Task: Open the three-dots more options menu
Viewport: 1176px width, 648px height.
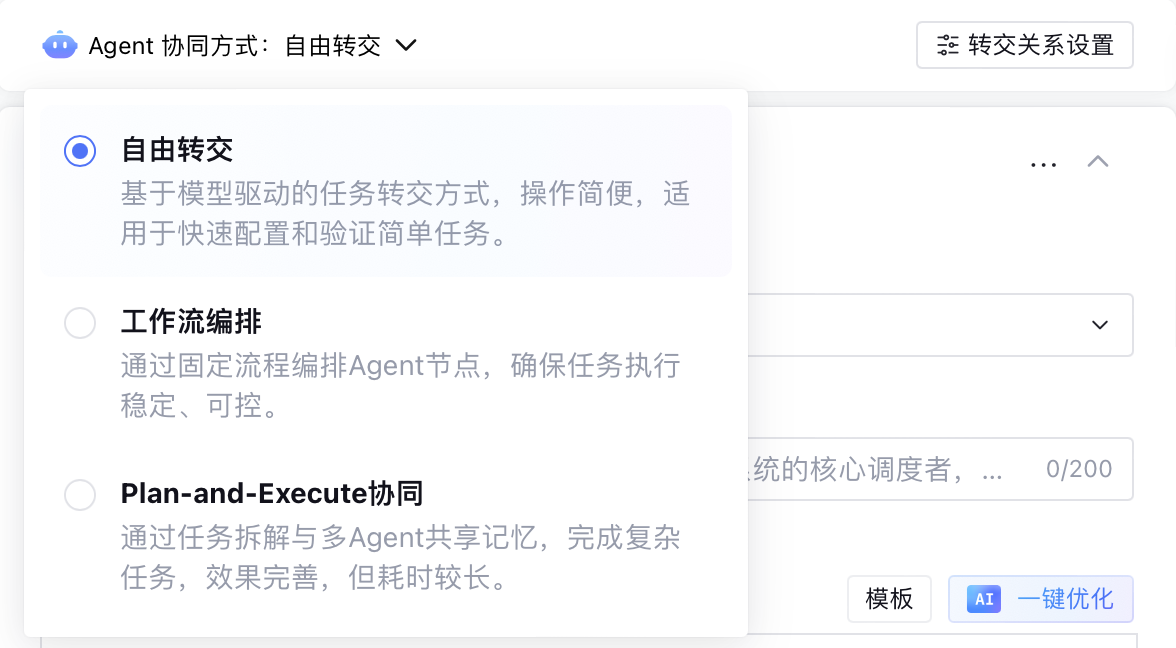Action: [1043, 164]
